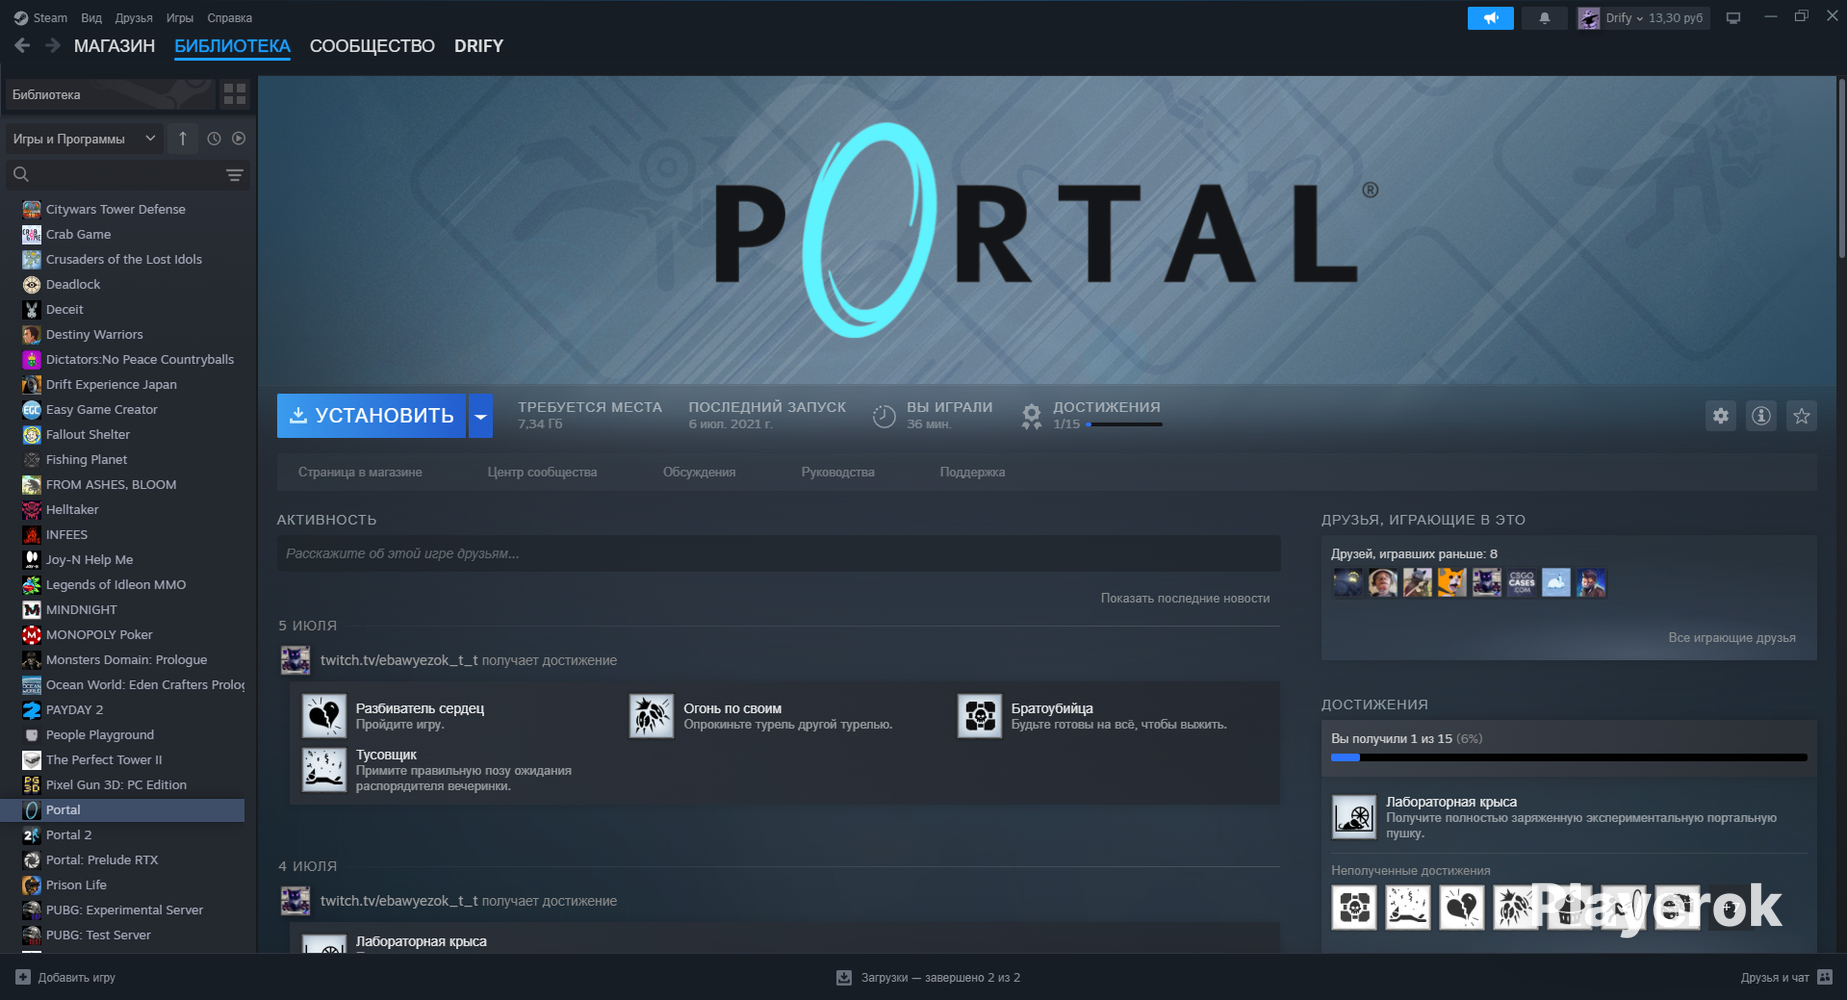Click the Библиотека home header
The image size is (1847, 1000).
[x=110, y=94]
